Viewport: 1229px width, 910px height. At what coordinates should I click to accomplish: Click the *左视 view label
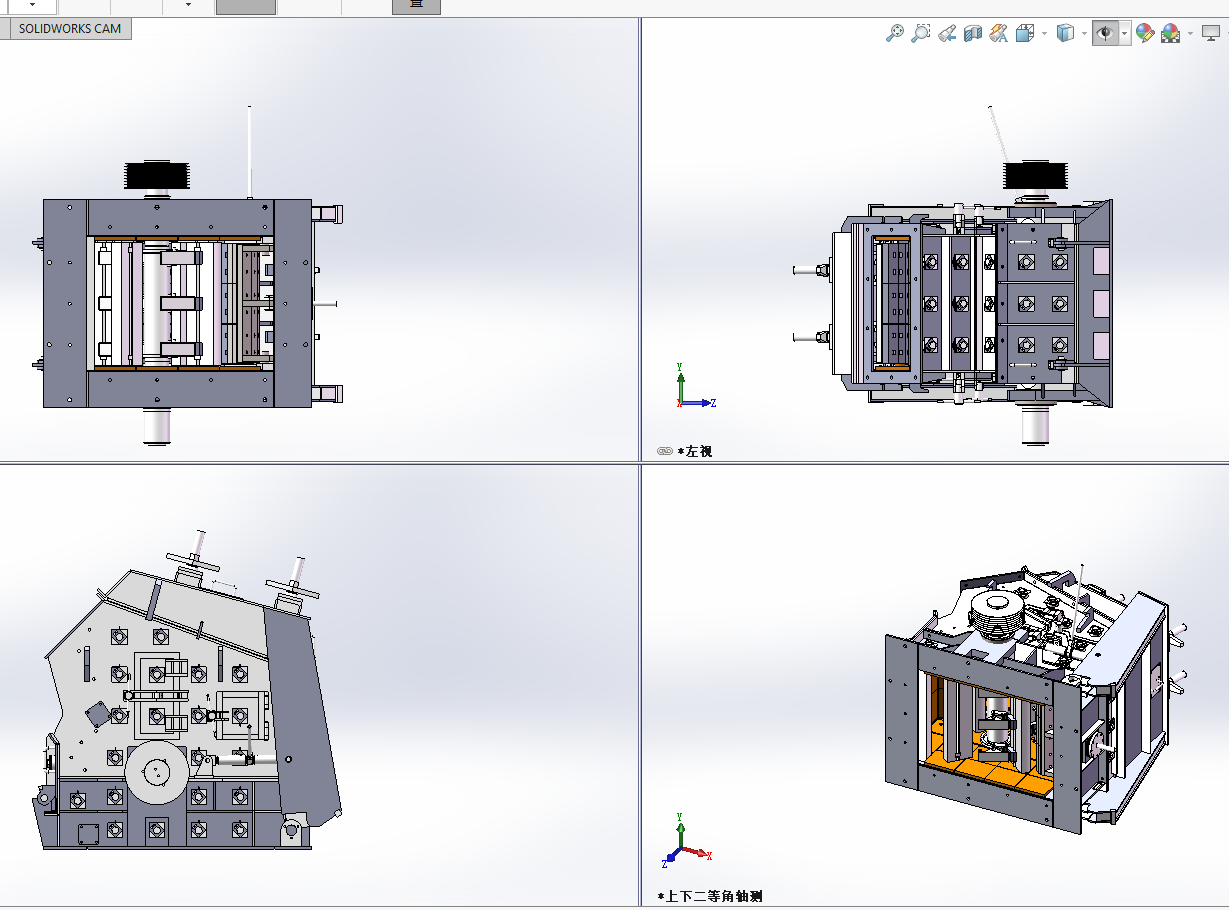click(x=695, y=451)
